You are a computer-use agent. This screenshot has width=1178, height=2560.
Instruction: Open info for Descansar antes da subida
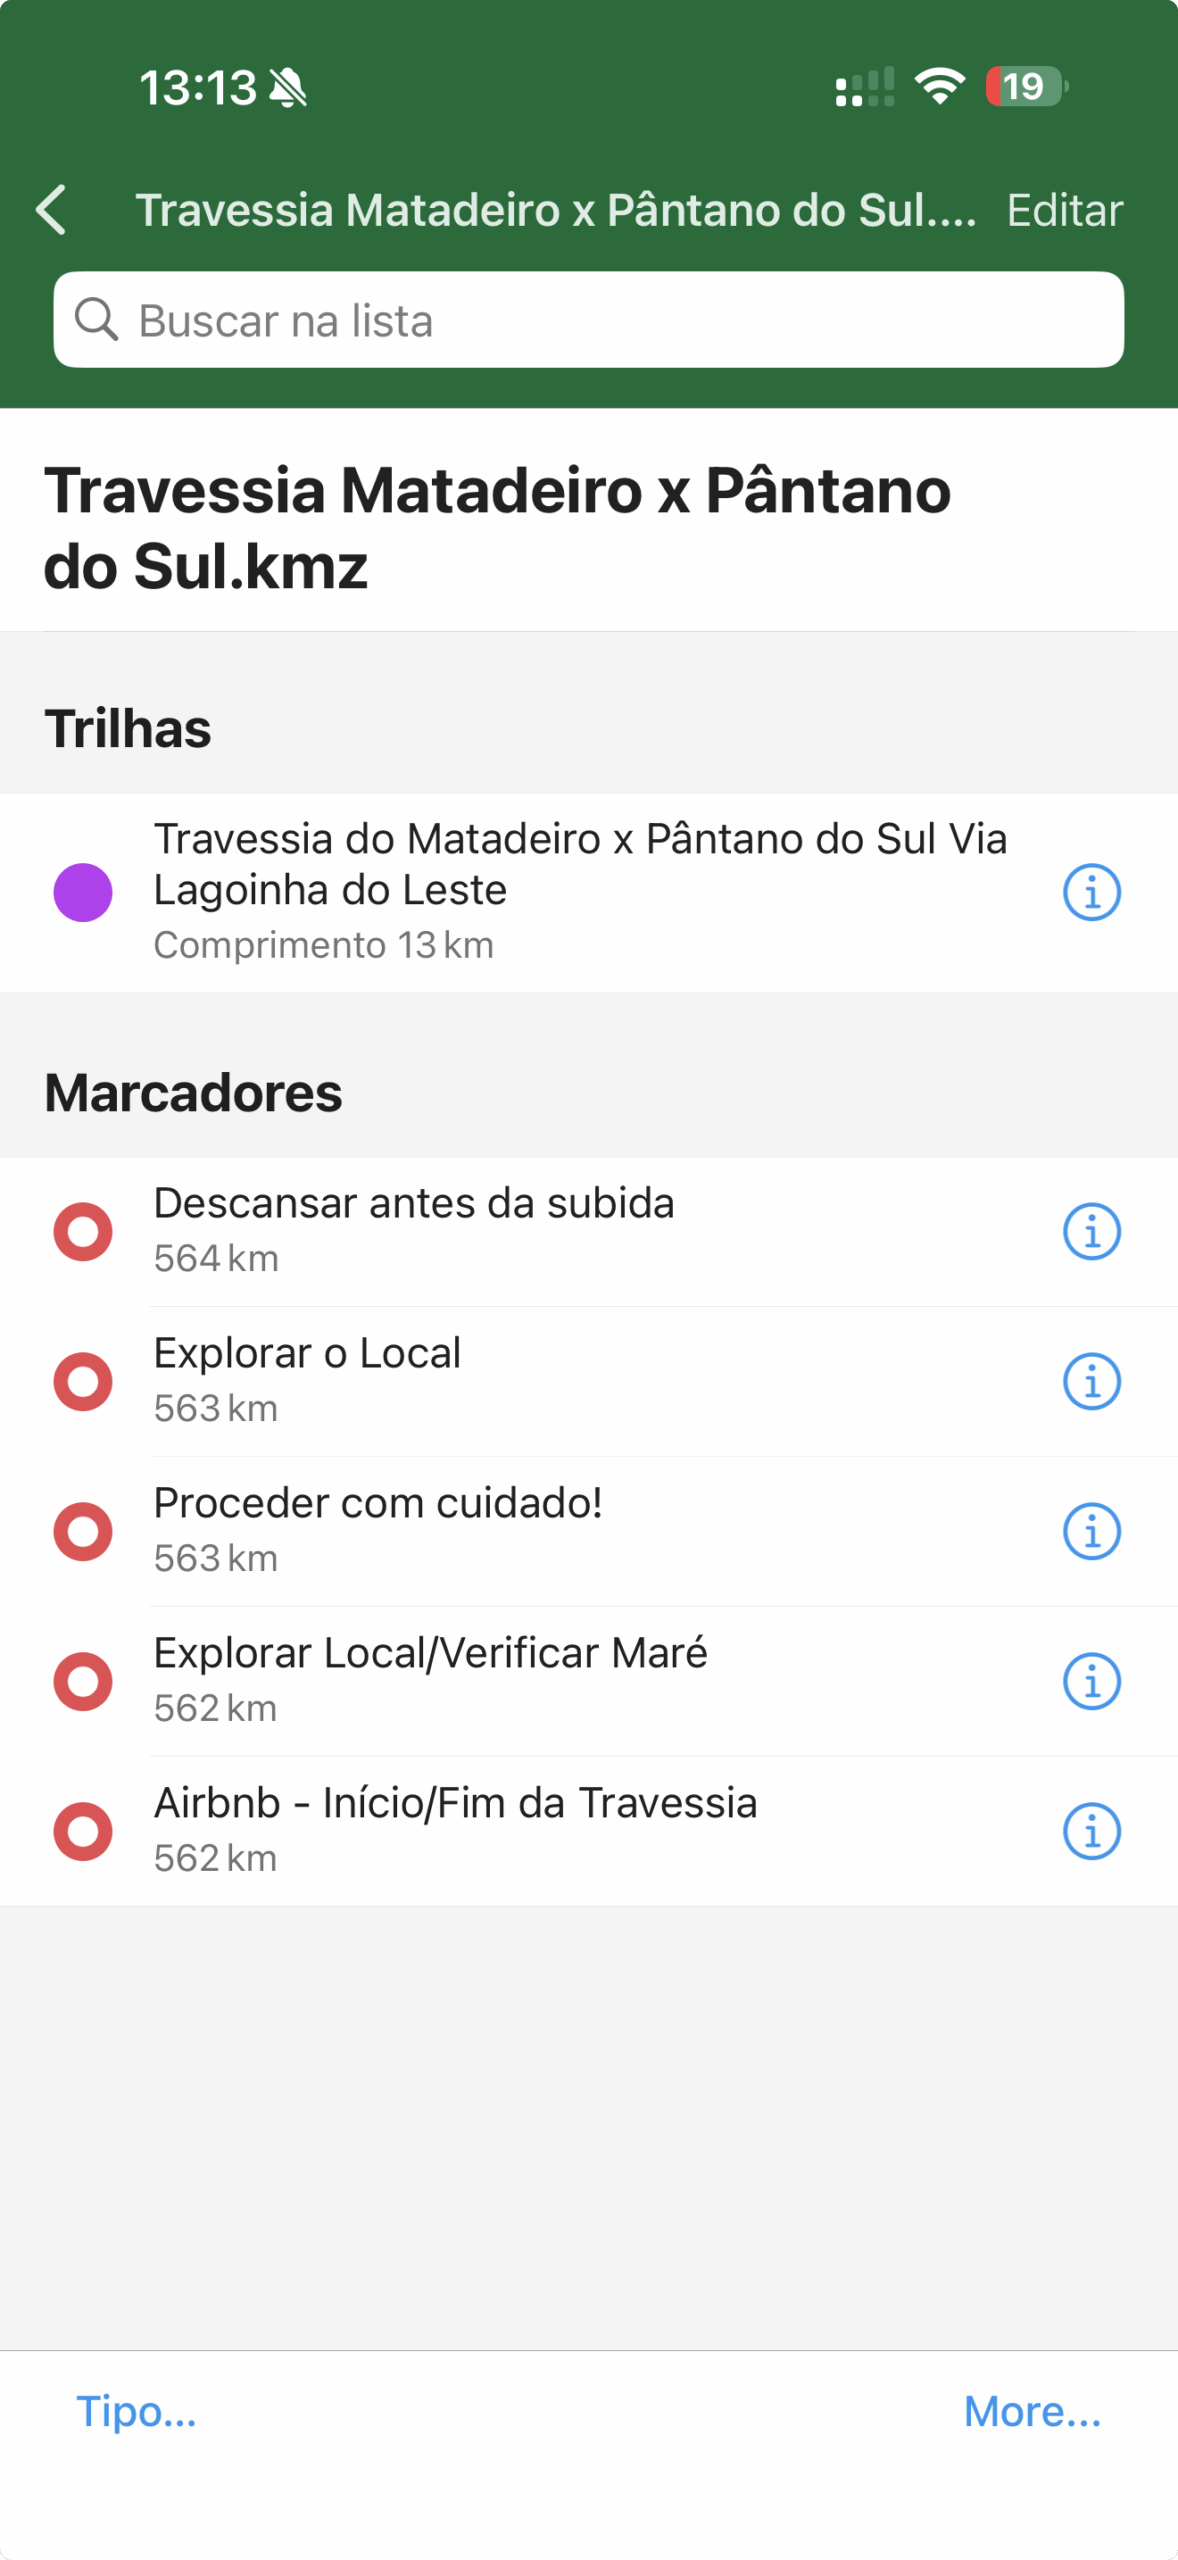click(x=1091, y=1231)
